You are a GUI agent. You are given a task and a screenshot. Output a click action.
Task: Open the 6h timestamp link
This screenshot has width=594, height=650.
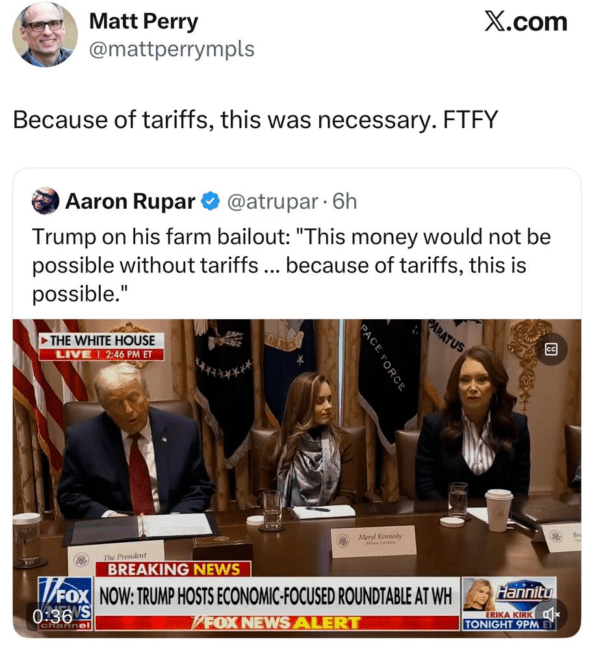pyautogui.click(x=344, y=201)
